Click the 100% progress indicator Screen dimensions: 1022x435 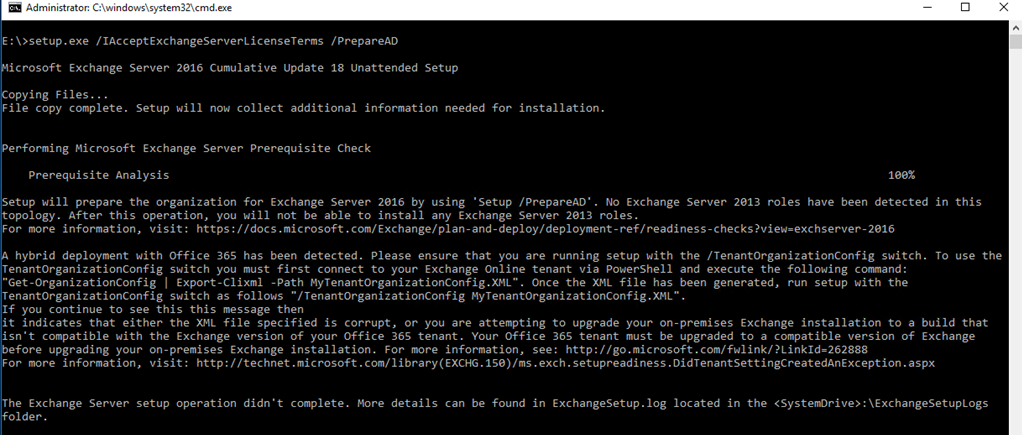click(901, 175)
